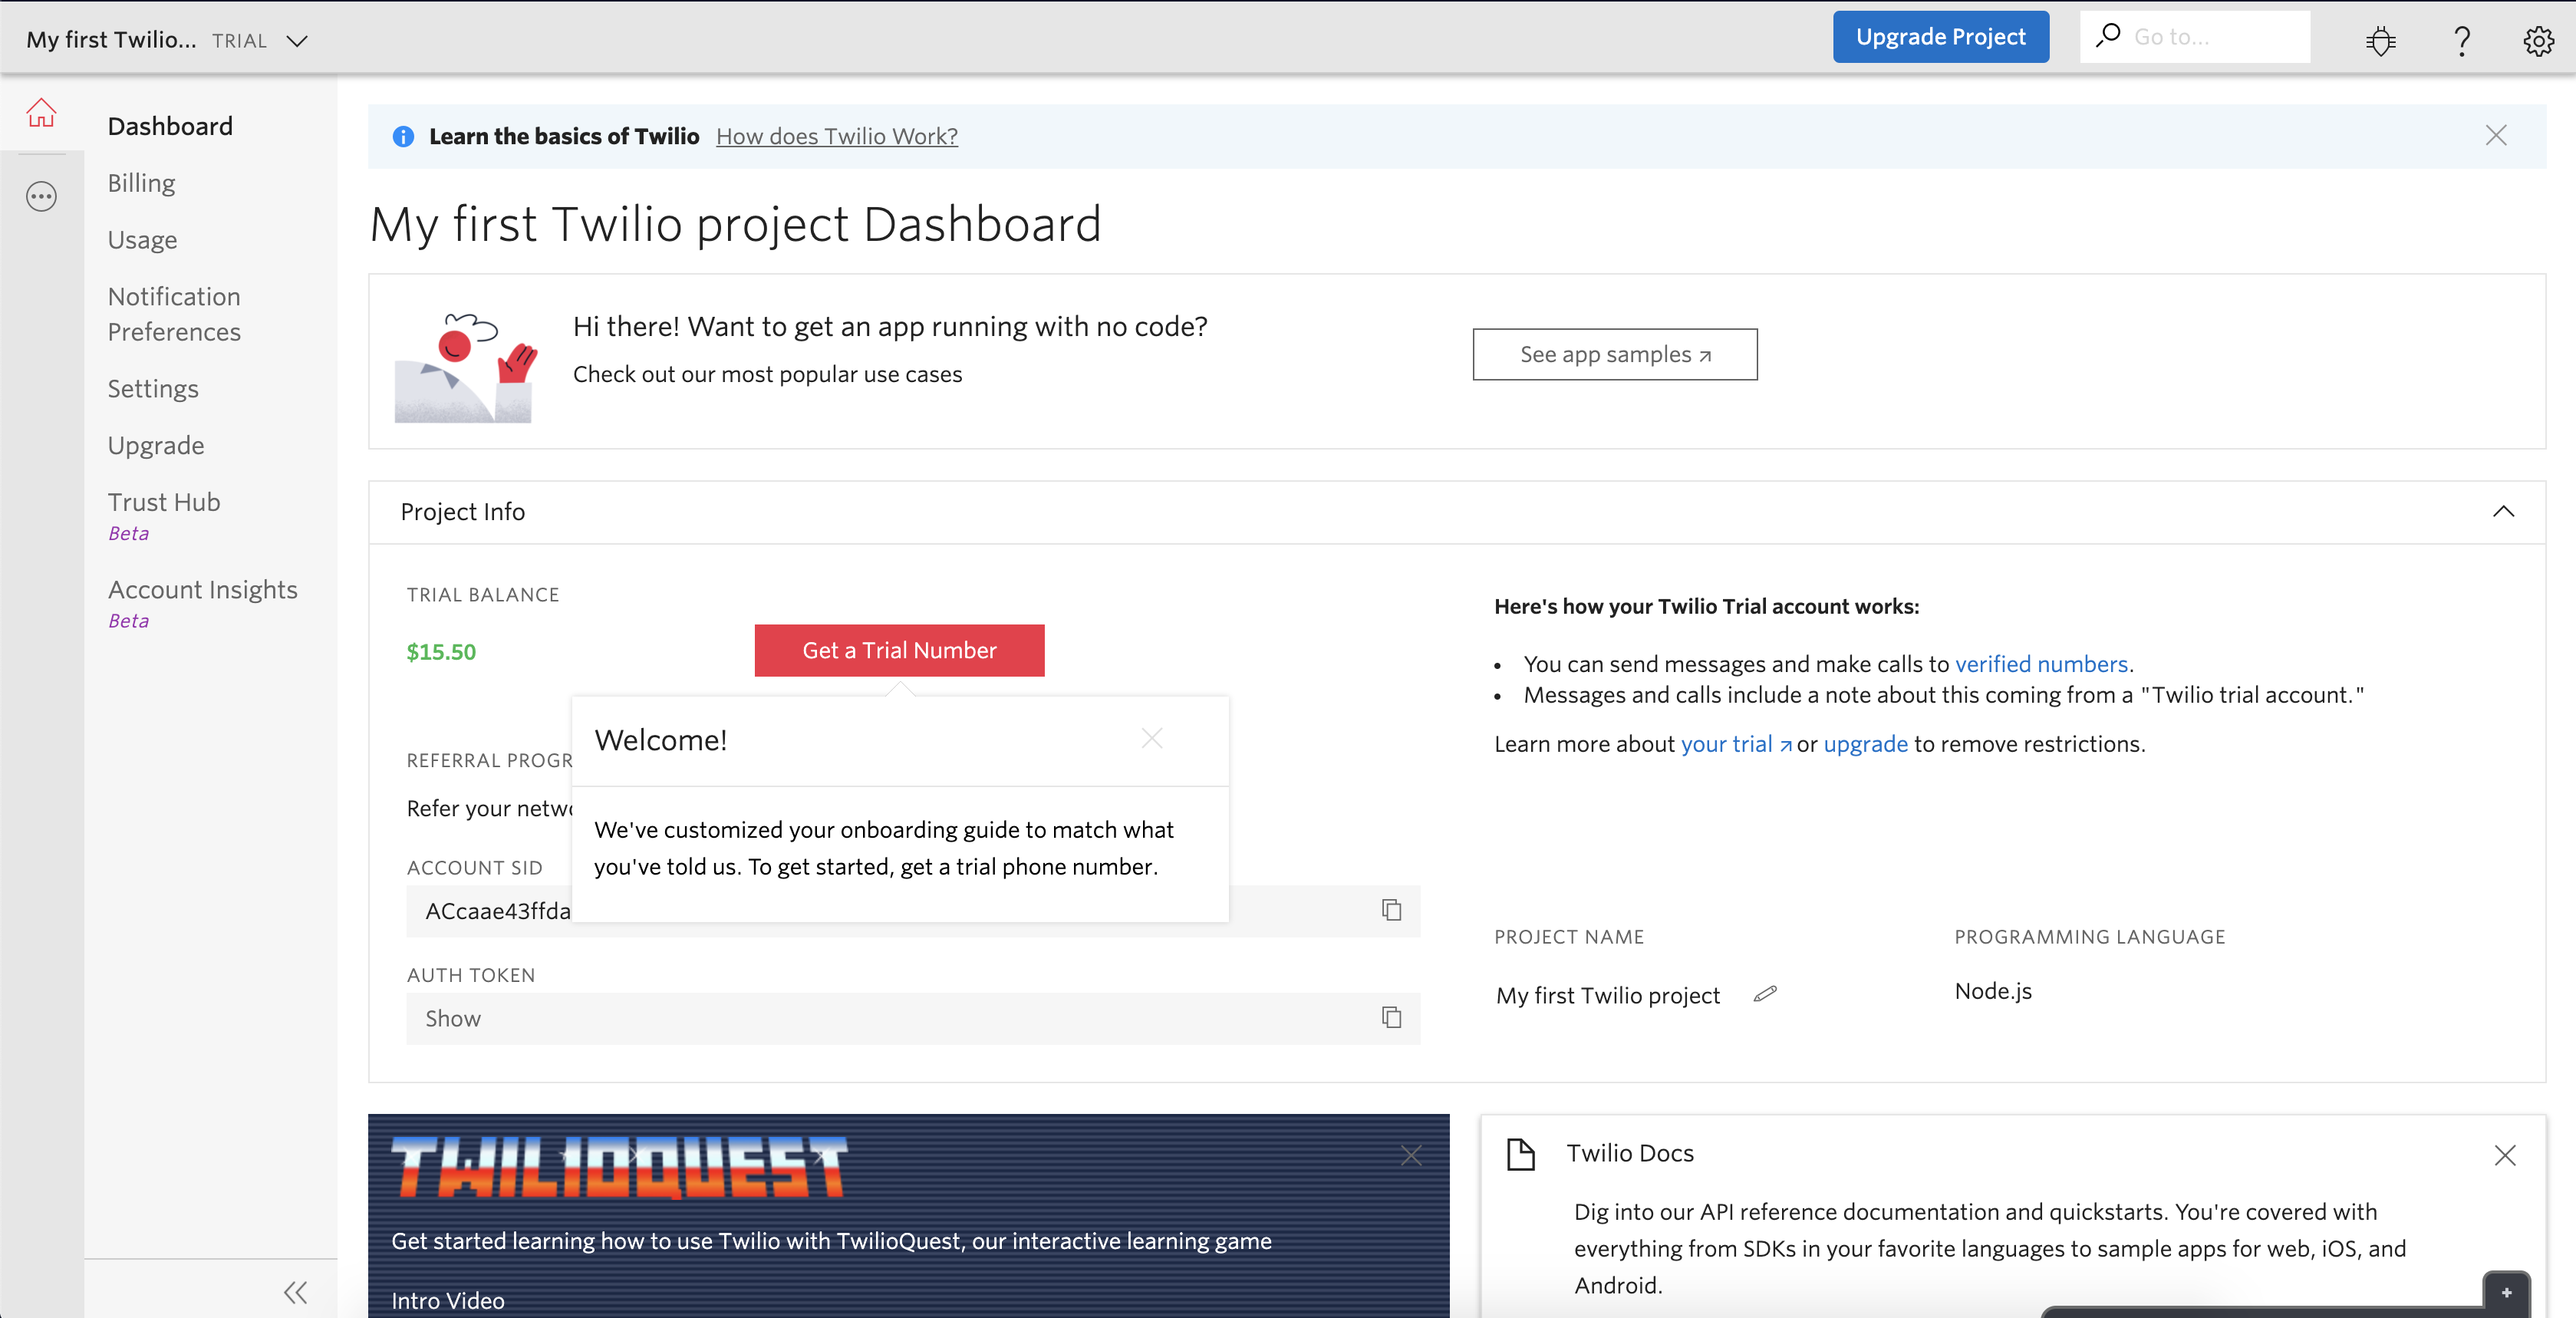Open Billing in the sidebar menu

(141, 183)
